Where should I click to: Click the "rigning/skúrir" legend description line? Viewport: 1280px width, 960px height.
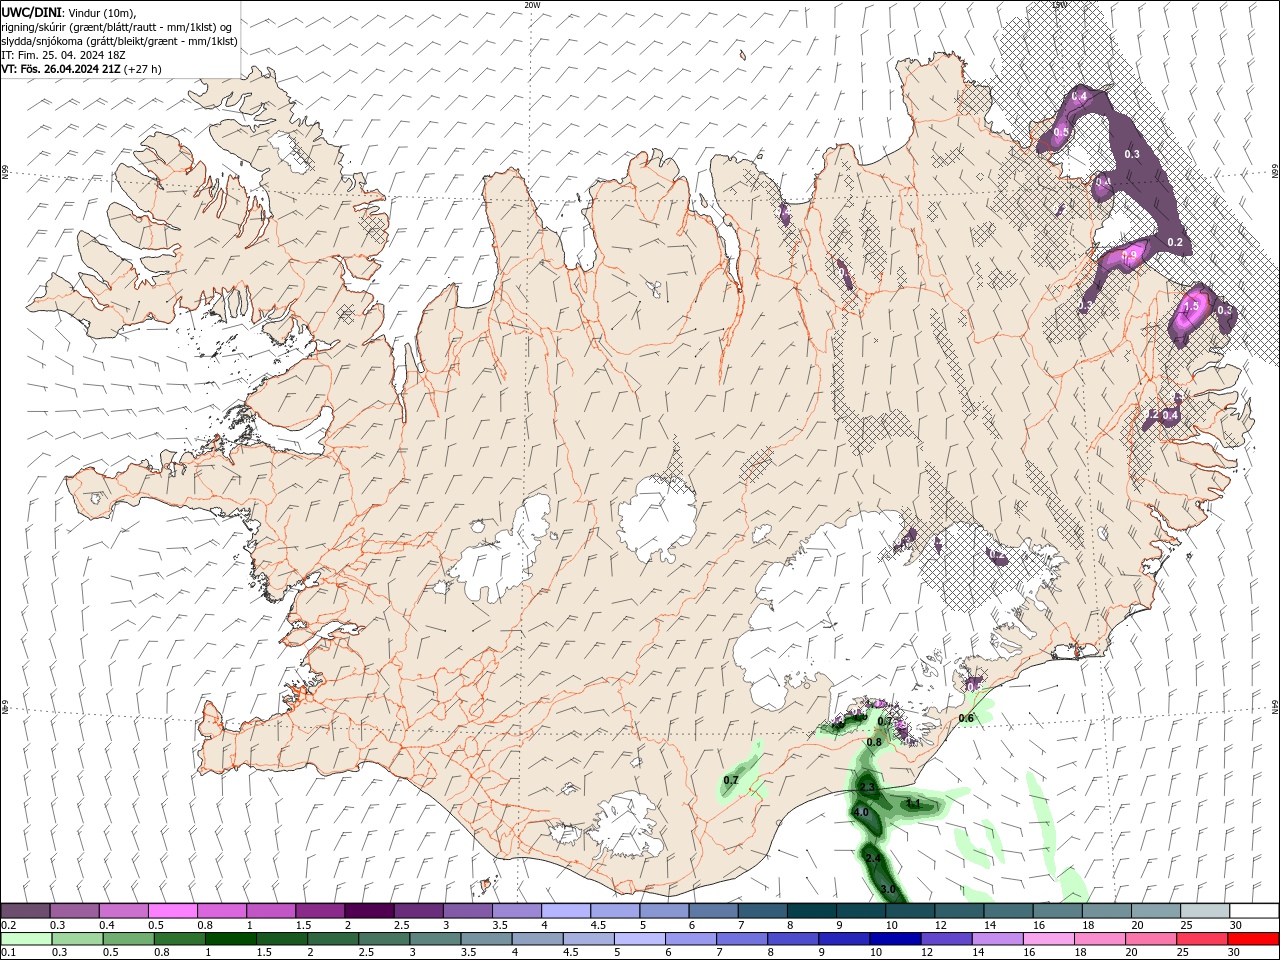118,27
